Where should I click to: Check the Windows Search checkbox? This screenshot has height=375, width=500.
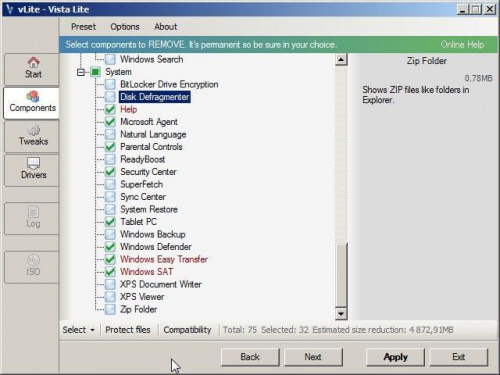[x=110, y=60]
